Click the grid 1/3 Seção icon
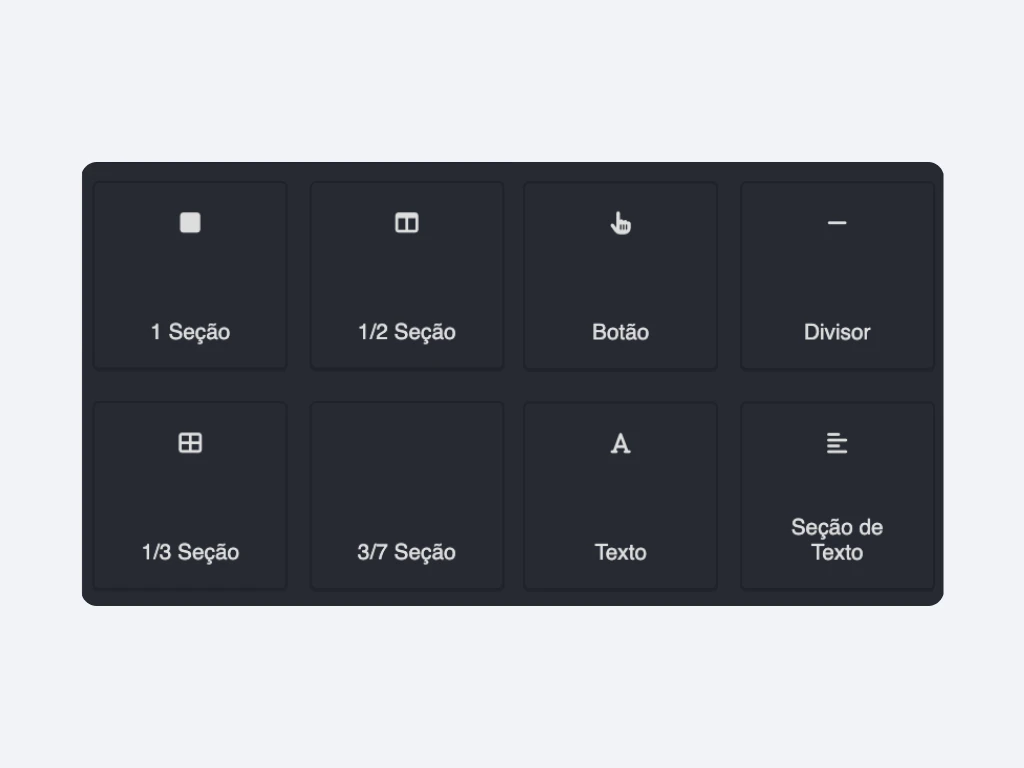This screenshot has width=1024, height=768. [x=190, y=443]
